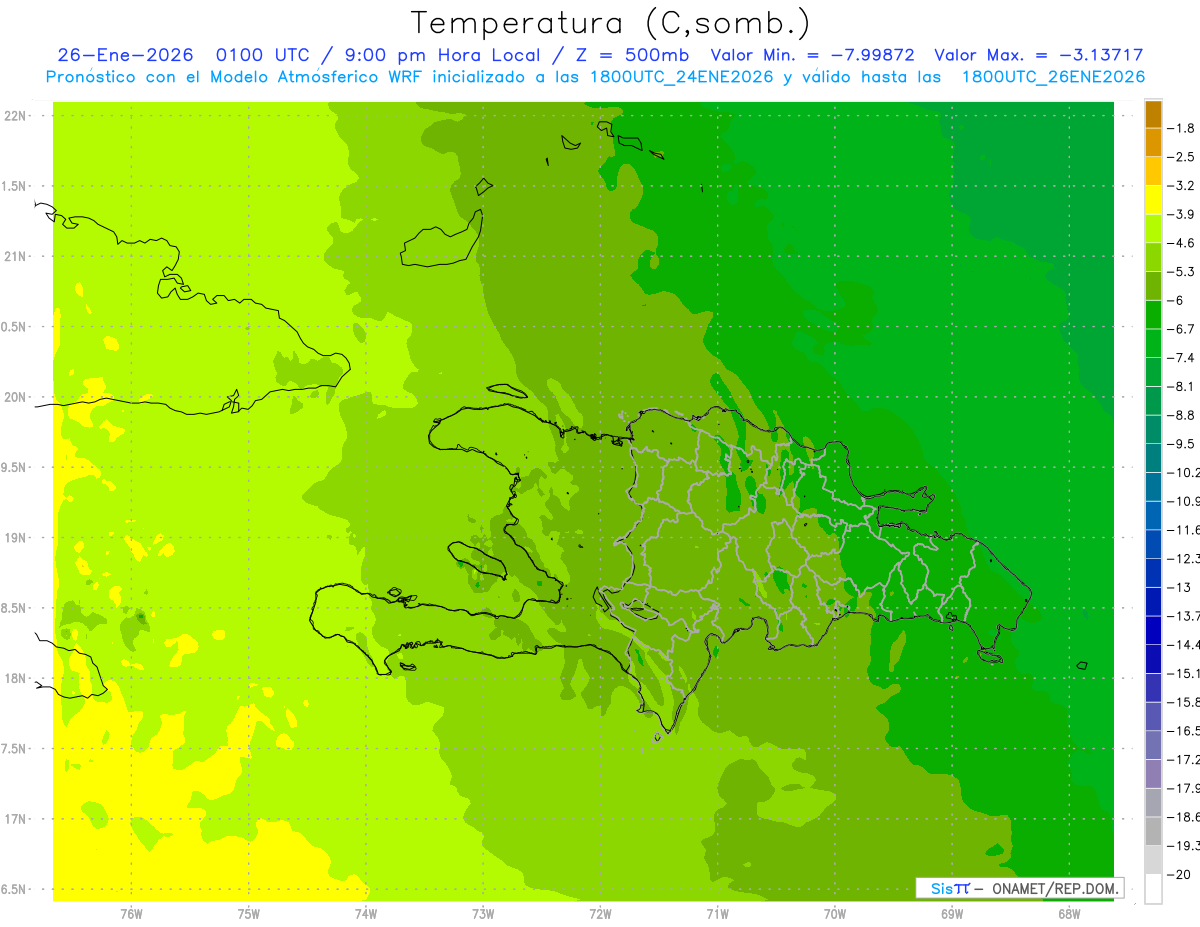Click the "70W" longitude axis label

(835, 914)
